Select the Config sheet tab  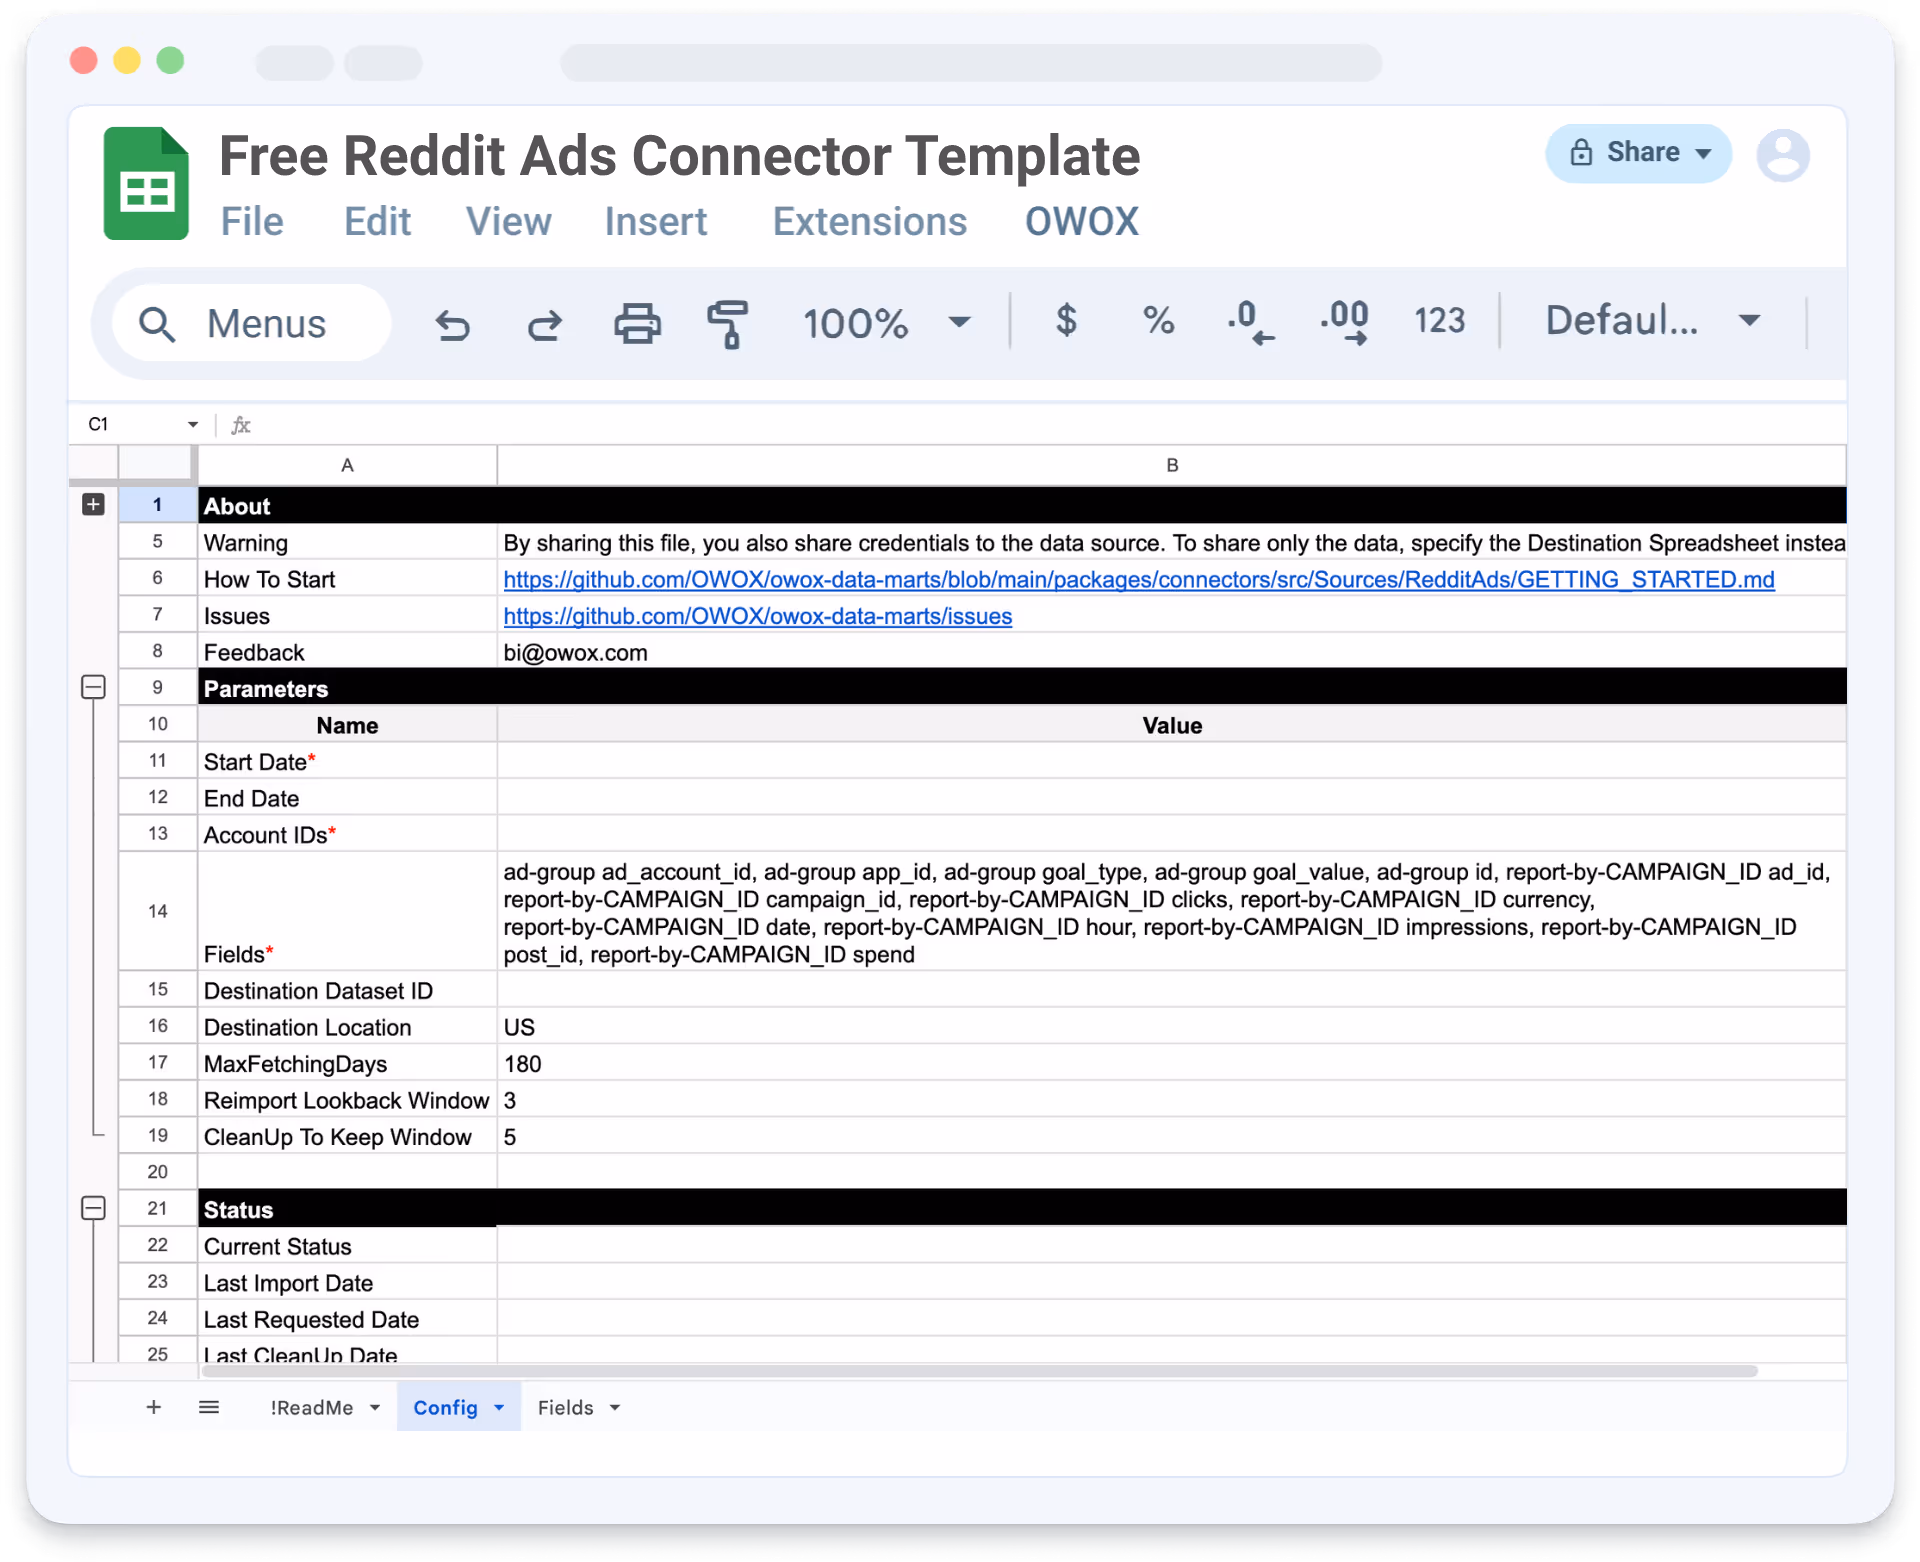point(445,1408)
